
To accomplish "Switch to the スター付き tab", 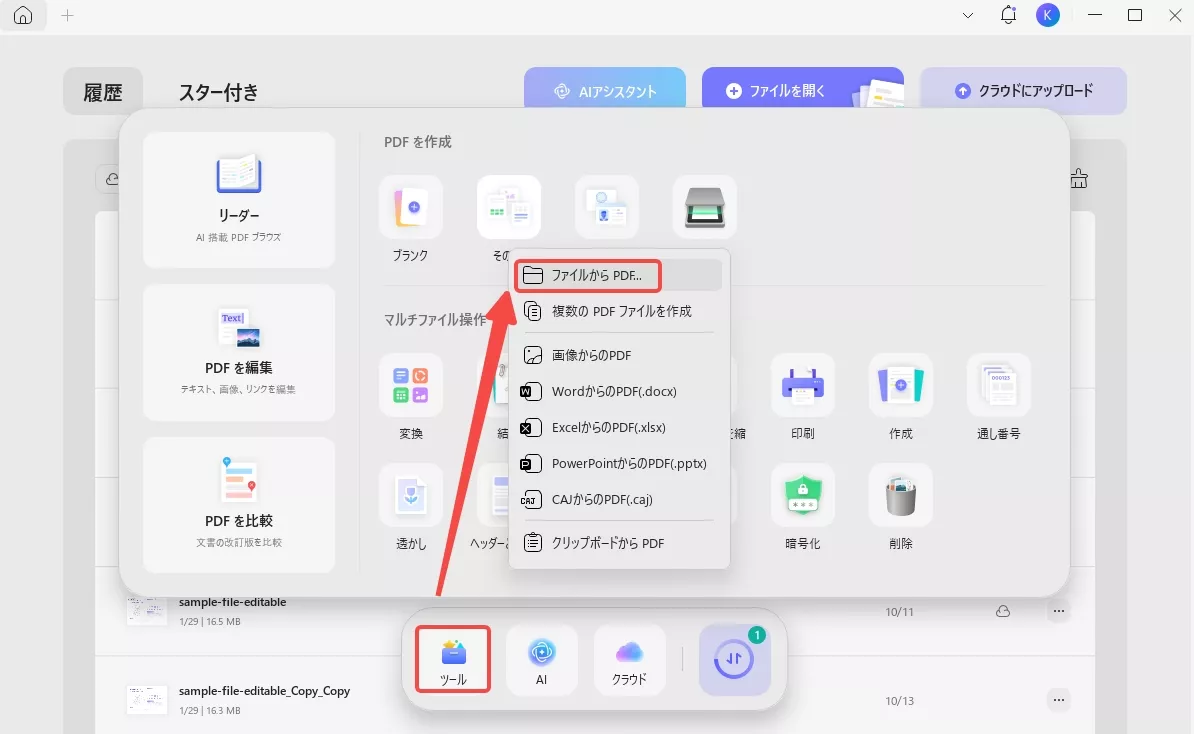I will [218, 92].
